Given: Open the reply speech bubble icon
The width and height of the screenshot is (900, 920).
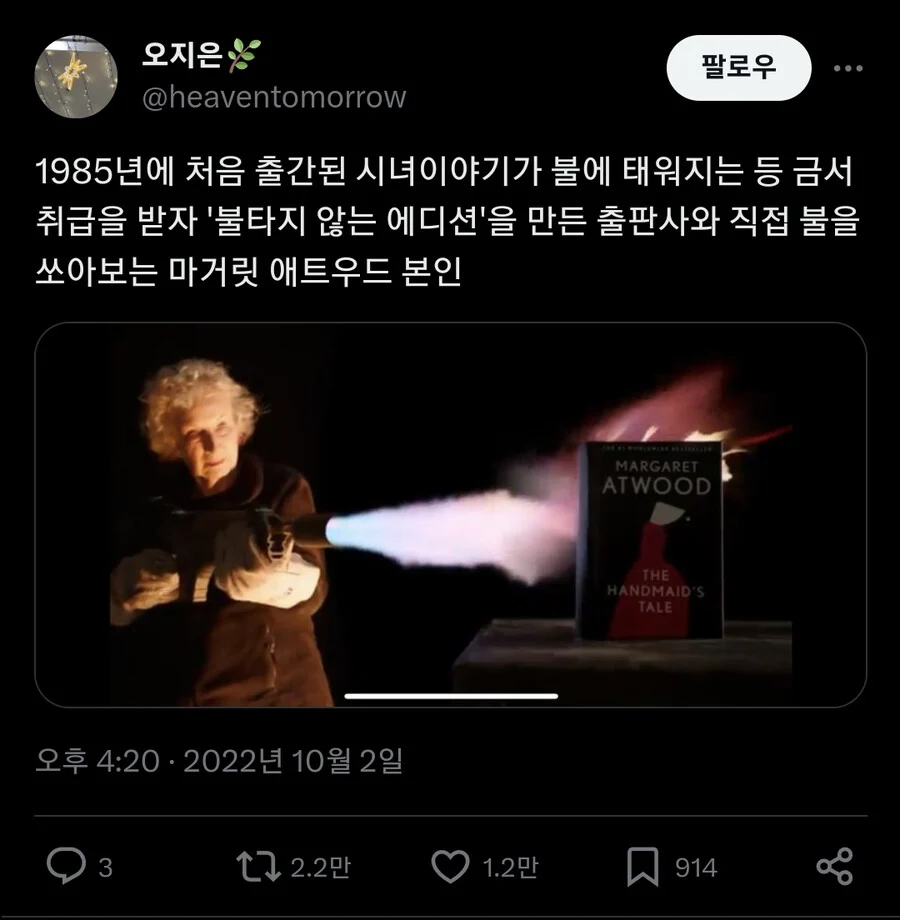Looking at the screenshot, I should tap(66, 866).
